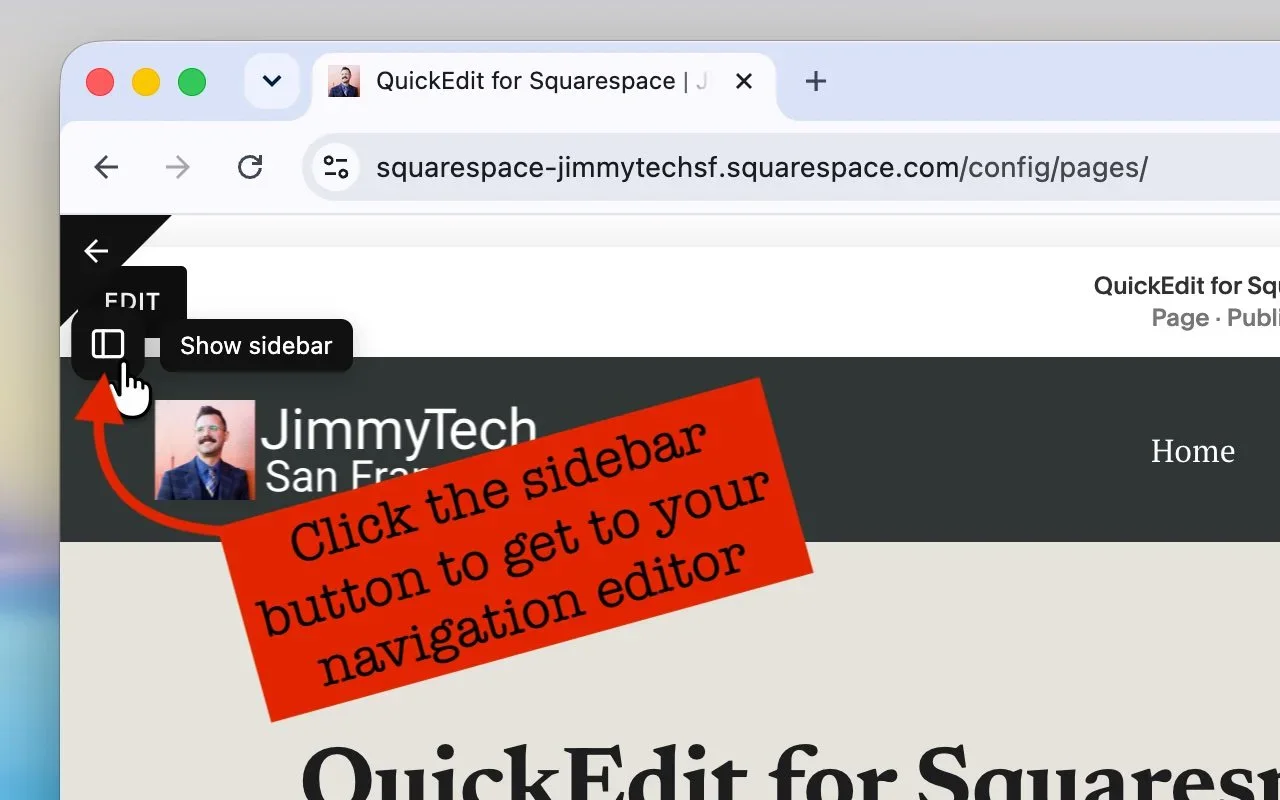Expand the tab search dropdown

click(272, 82)
